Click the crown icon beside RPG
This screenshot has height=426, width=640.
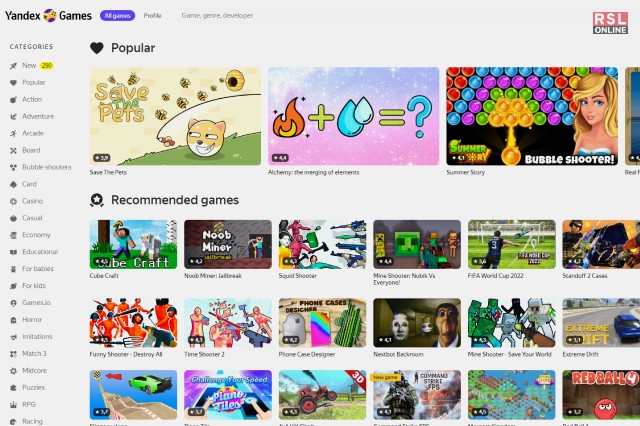(x=13, y=405)
